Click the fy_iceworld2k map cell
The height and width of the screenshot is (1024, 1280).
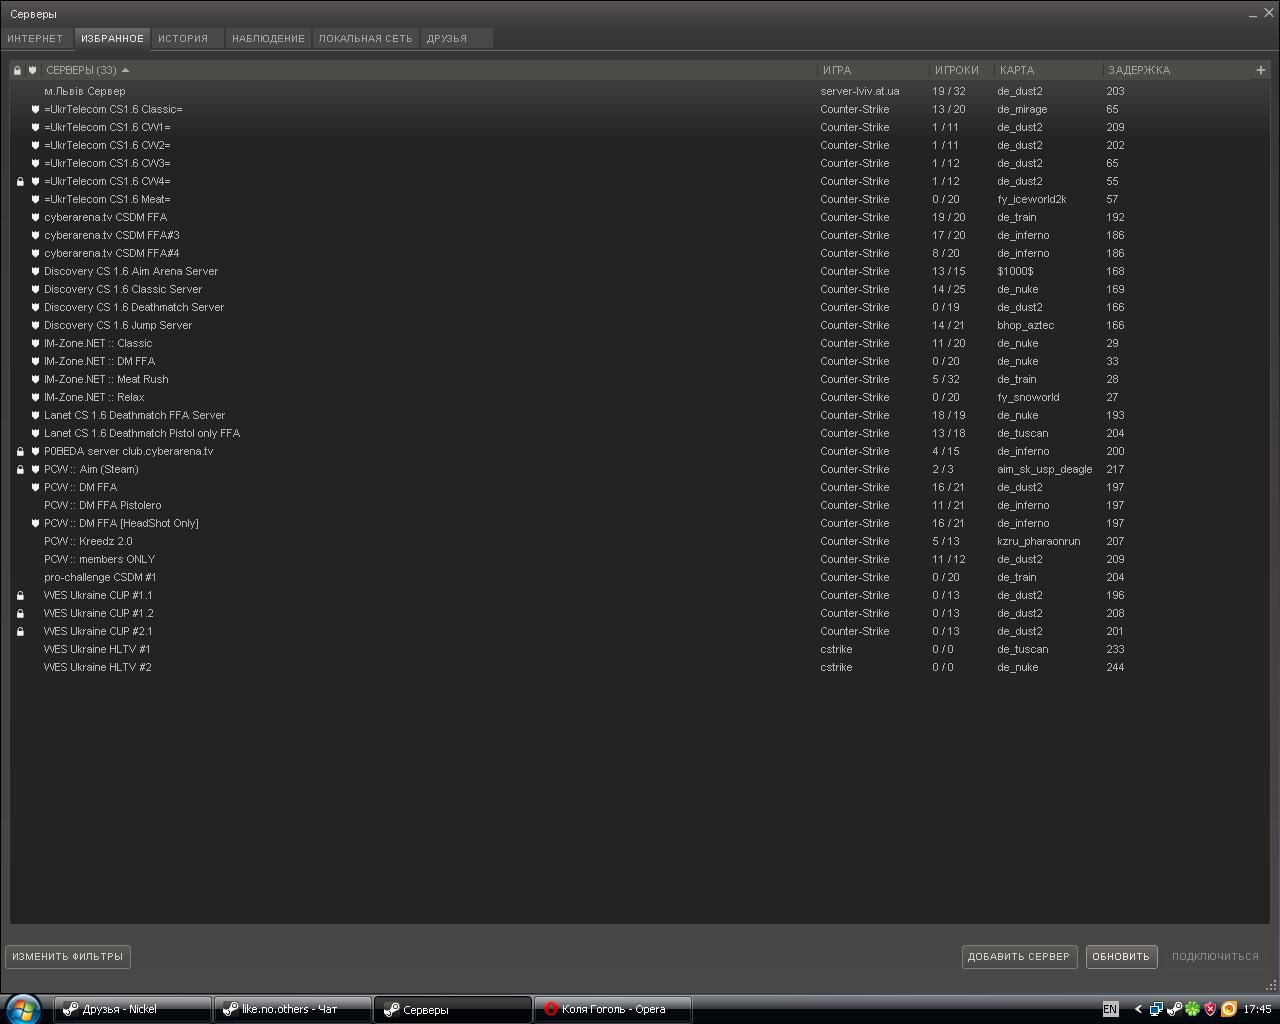tap(1032, 199)
